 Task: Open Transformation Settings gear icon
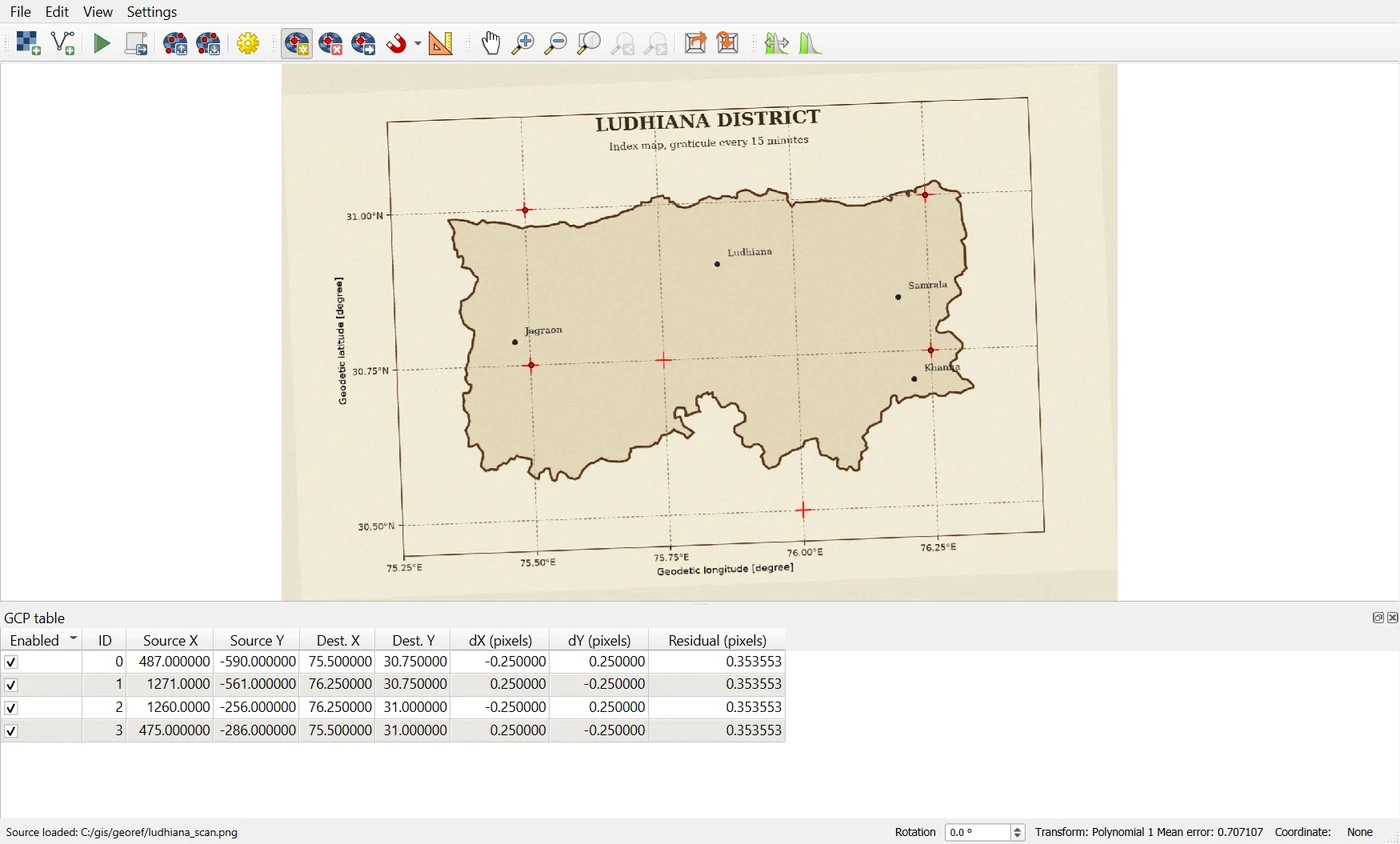tap(248, 43)
